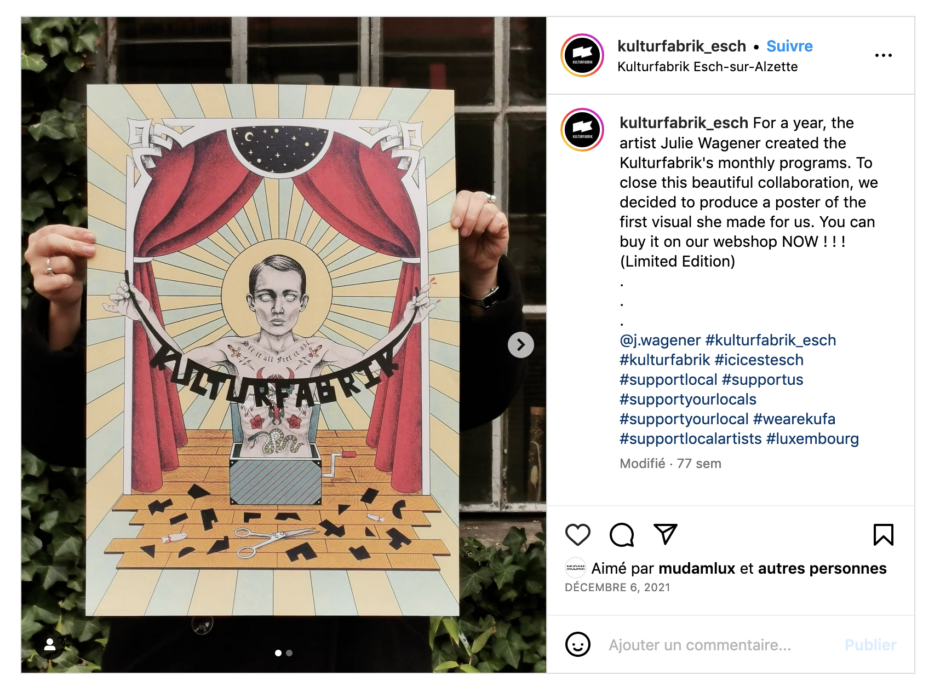Like the post with the heart icon
Screen dimensions: 940x693
(x=578, y=534)
